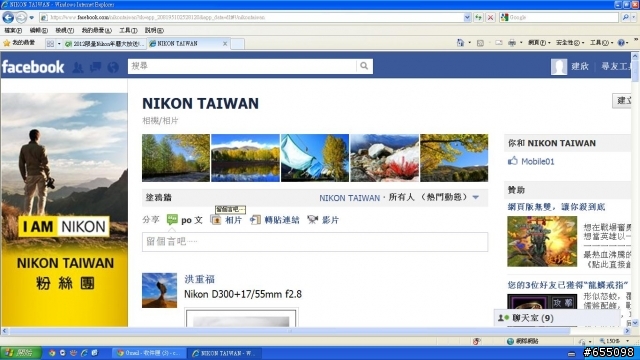Click the red Stop loading icon

pos(491,18)
